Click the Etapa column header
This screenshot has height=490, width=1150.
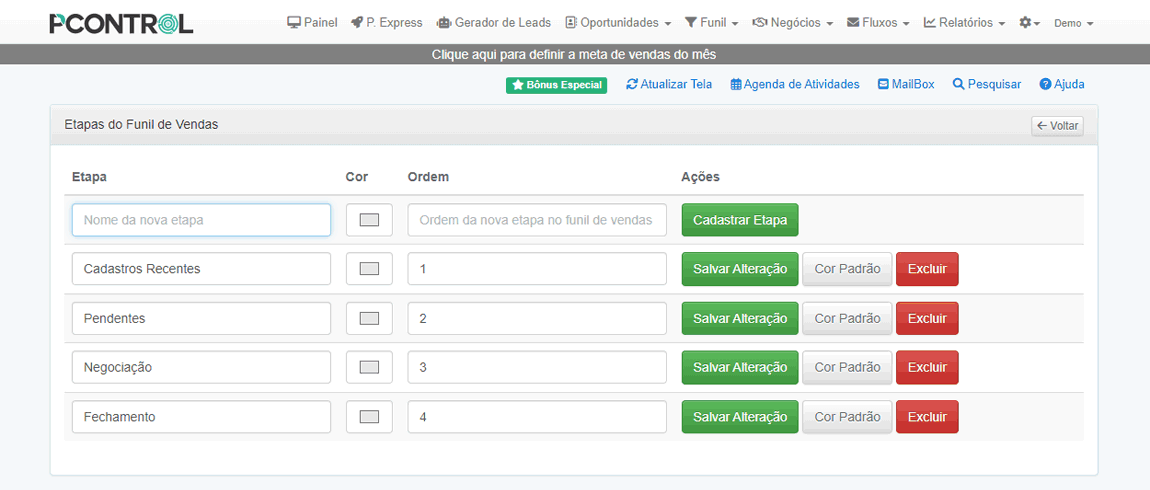click(x=89, y=177)
